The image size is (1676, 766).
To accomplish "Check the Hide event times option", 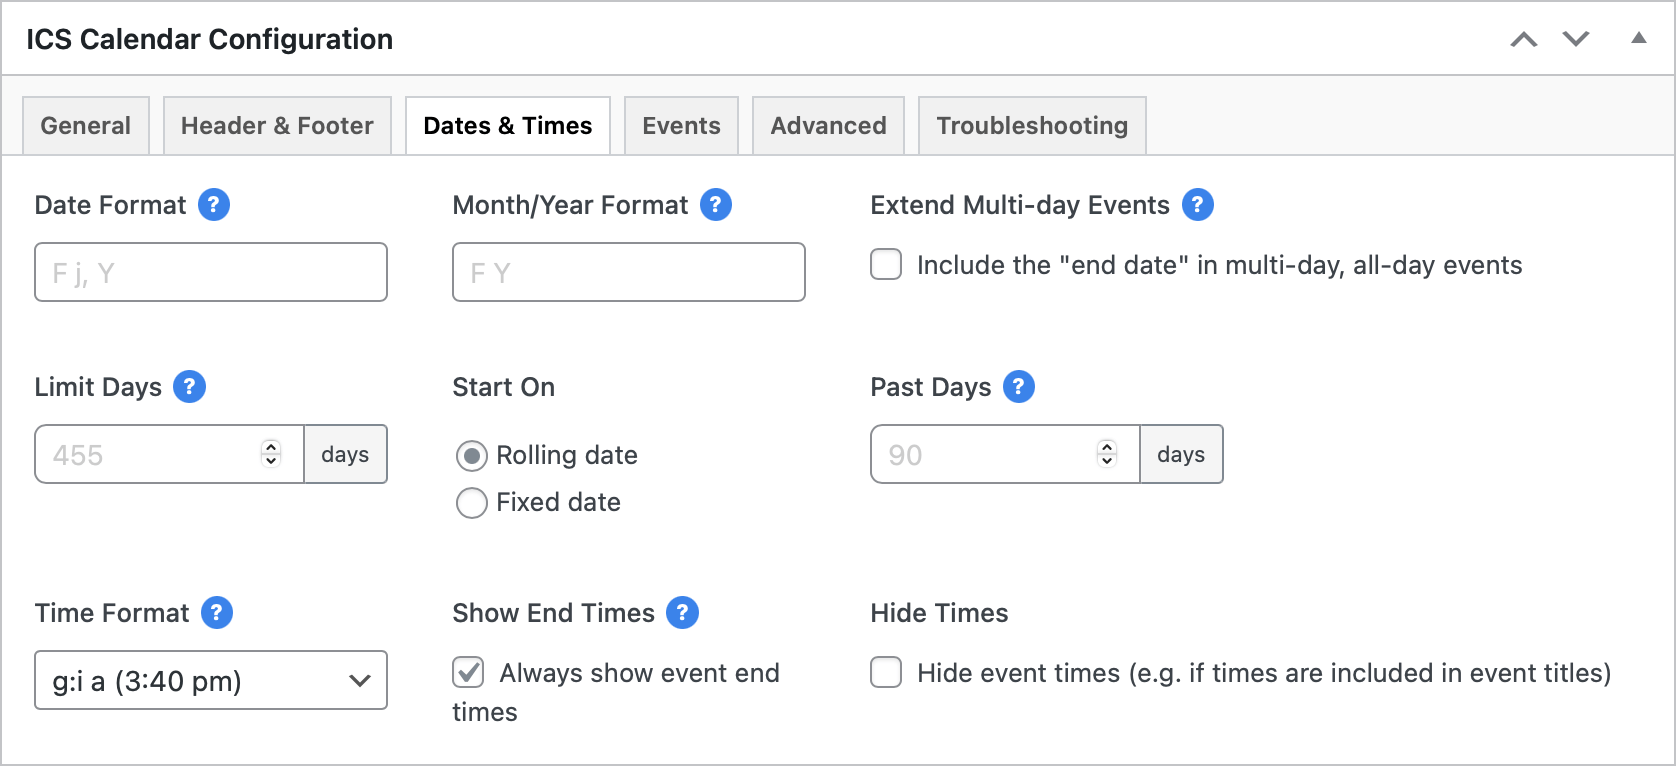I will coord(886,673).
